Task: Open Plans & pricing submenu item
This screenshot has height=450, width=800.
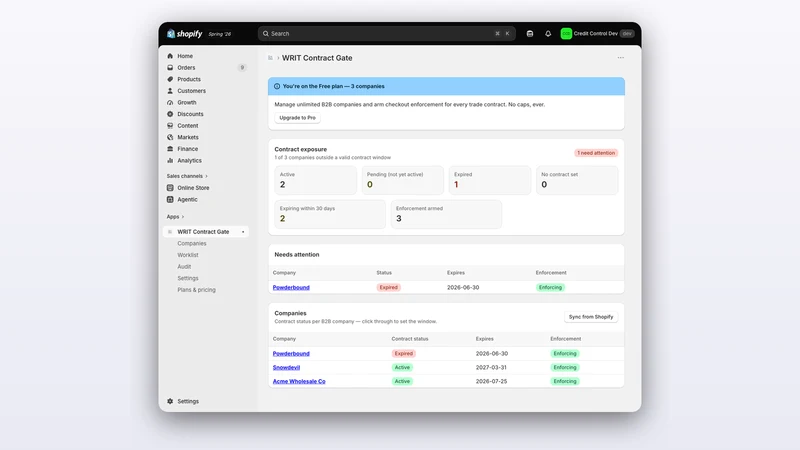Action: pyautogui.click(x=196, y=290)
